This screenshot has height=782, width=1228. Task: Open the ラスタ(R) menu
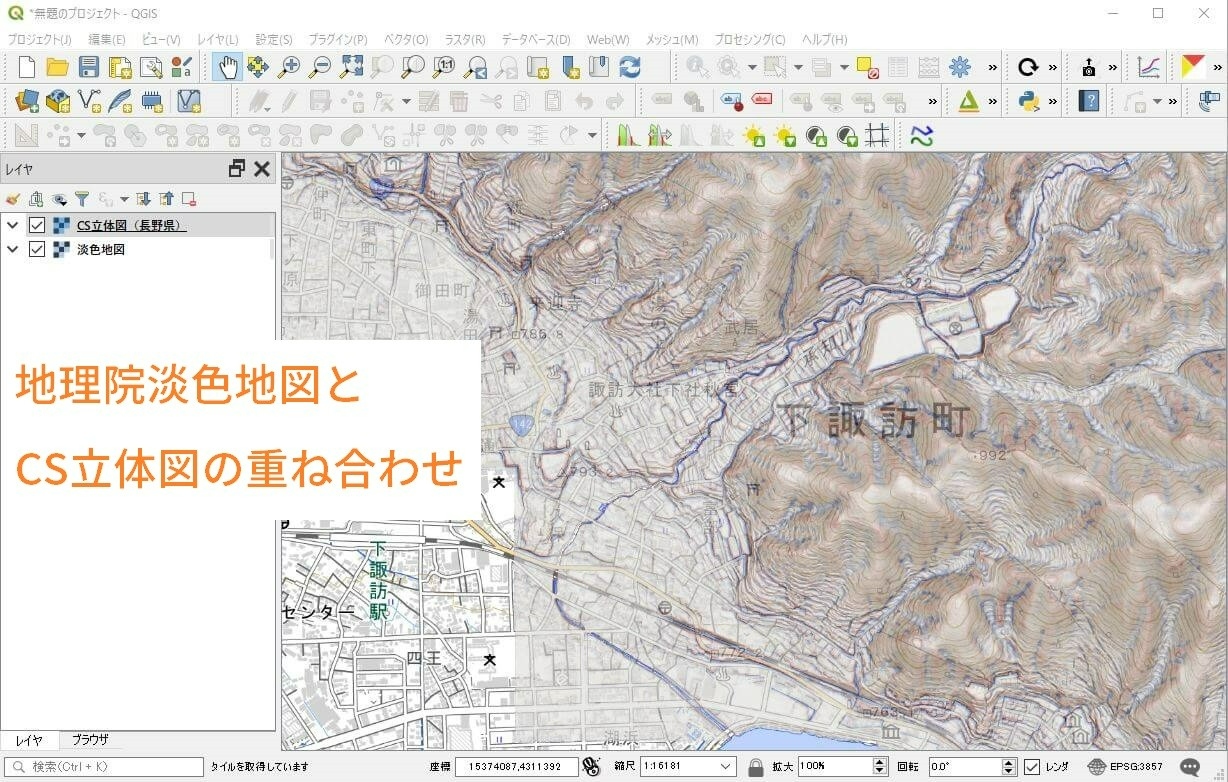coord(465,39)
